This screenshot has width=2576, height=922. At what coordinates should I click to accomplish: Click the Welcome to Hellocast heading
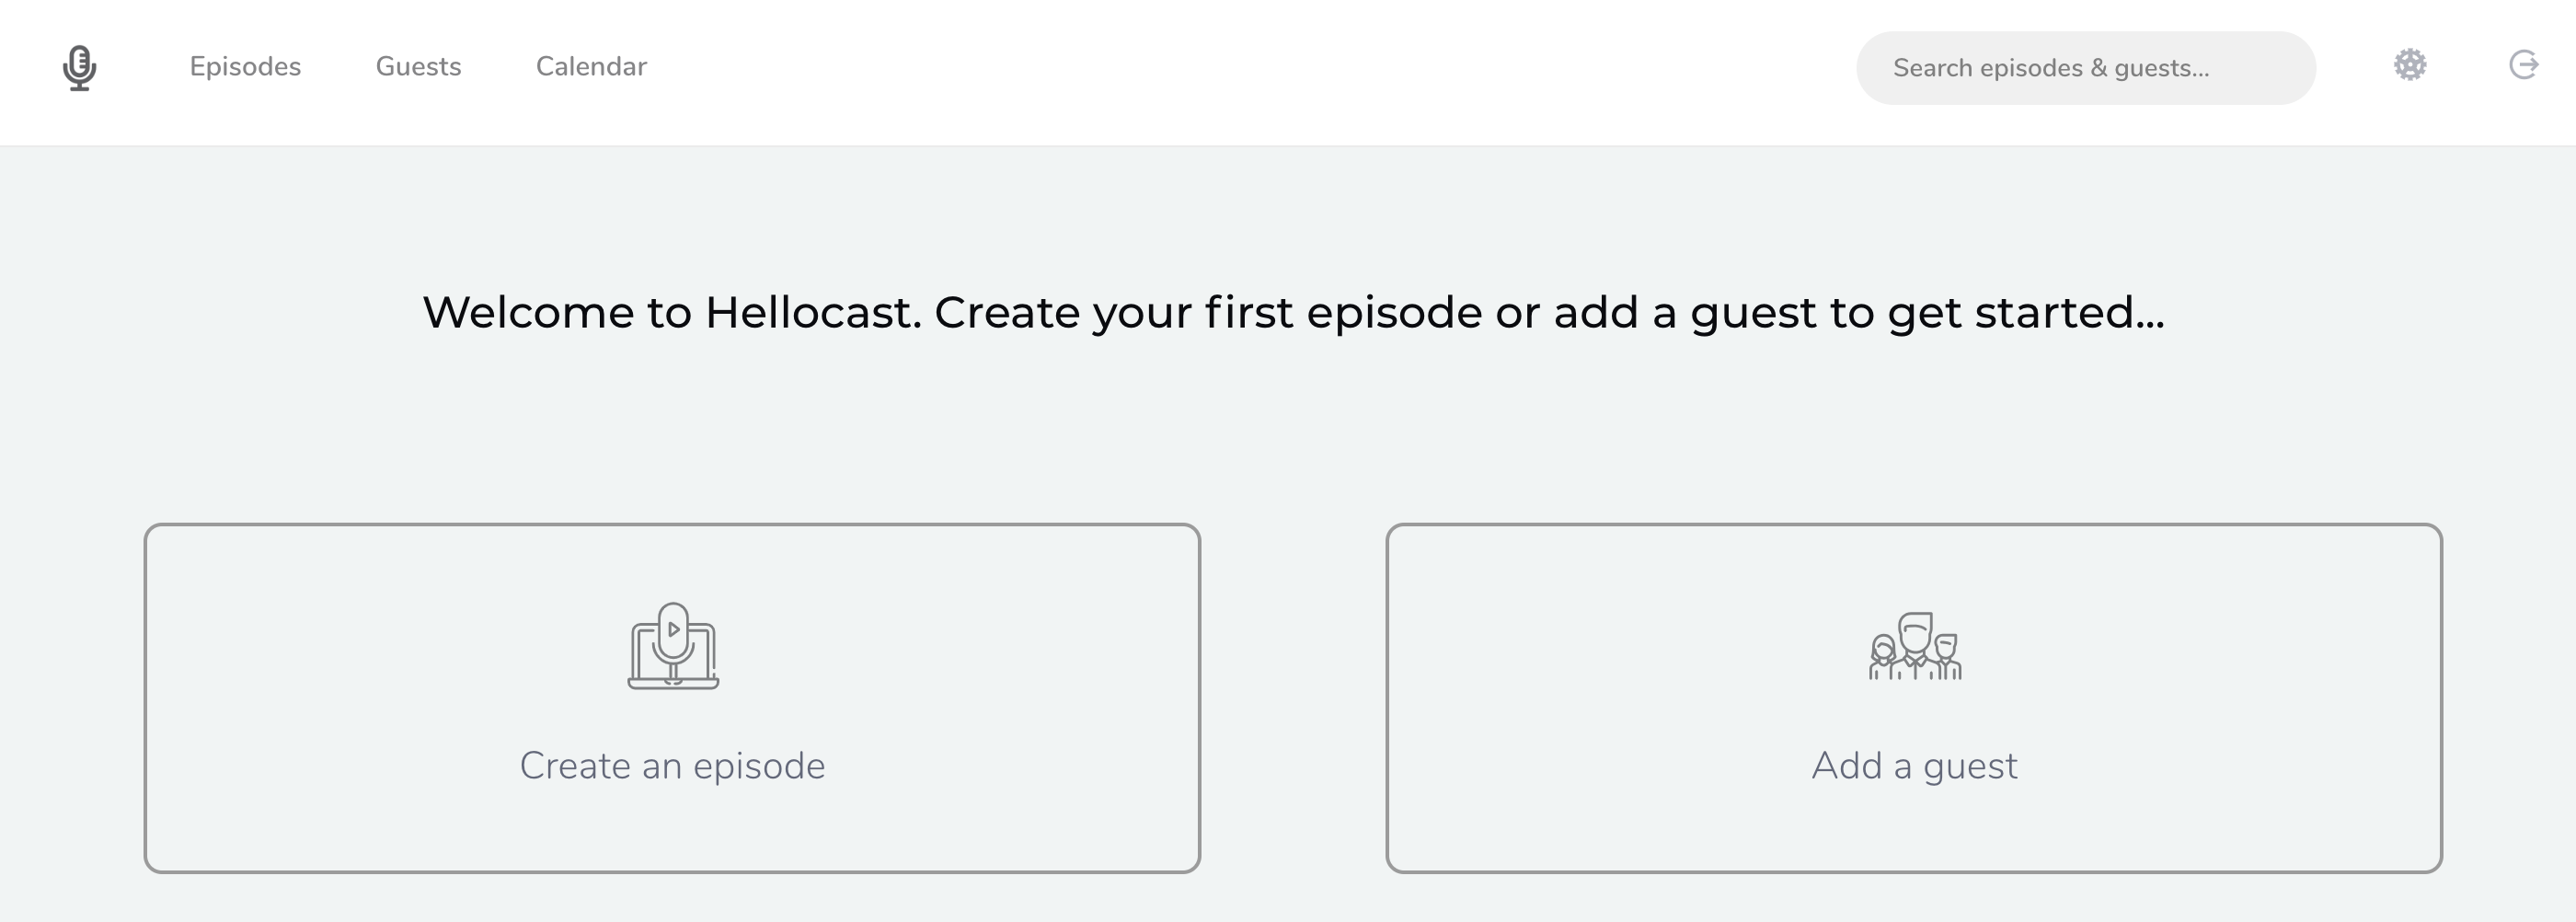click(1293, 312)
